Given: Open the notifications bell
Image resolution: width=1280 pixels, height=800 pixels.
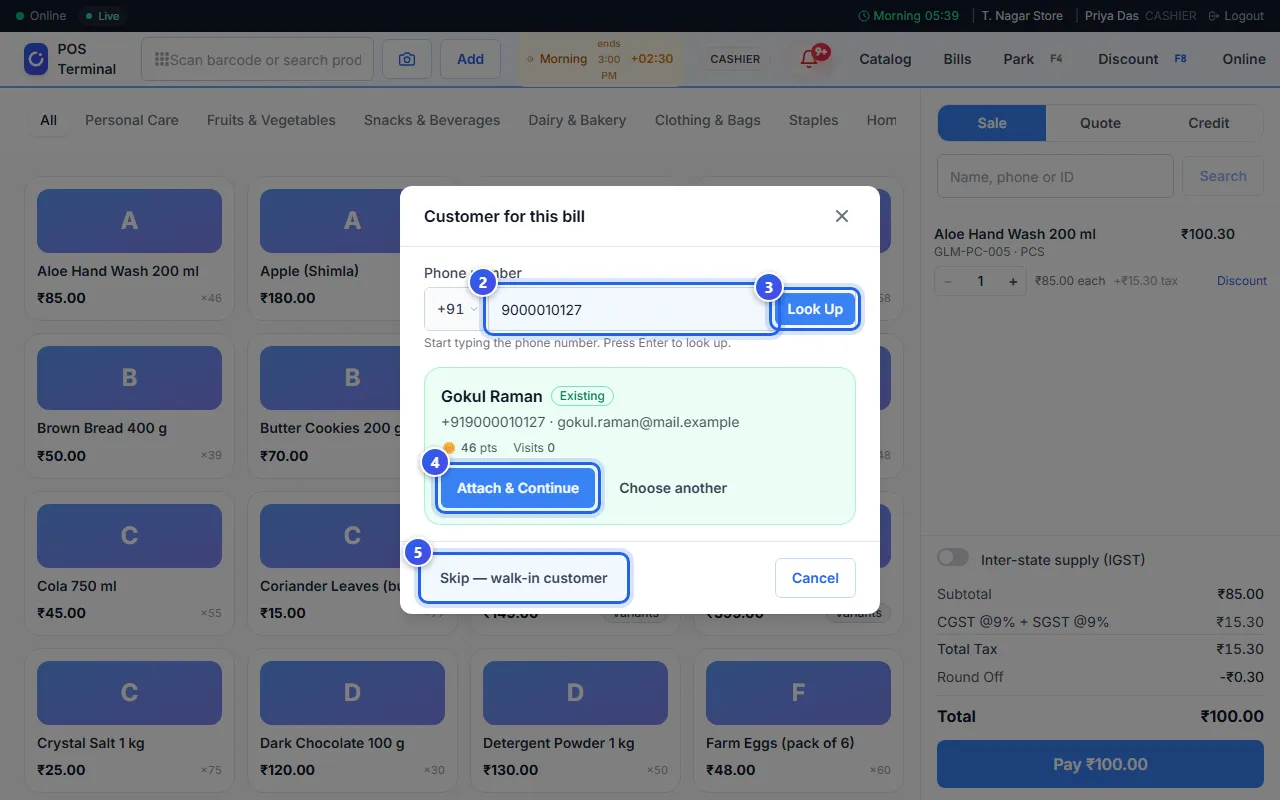Looking at the screenshot, I should (810, 59).
